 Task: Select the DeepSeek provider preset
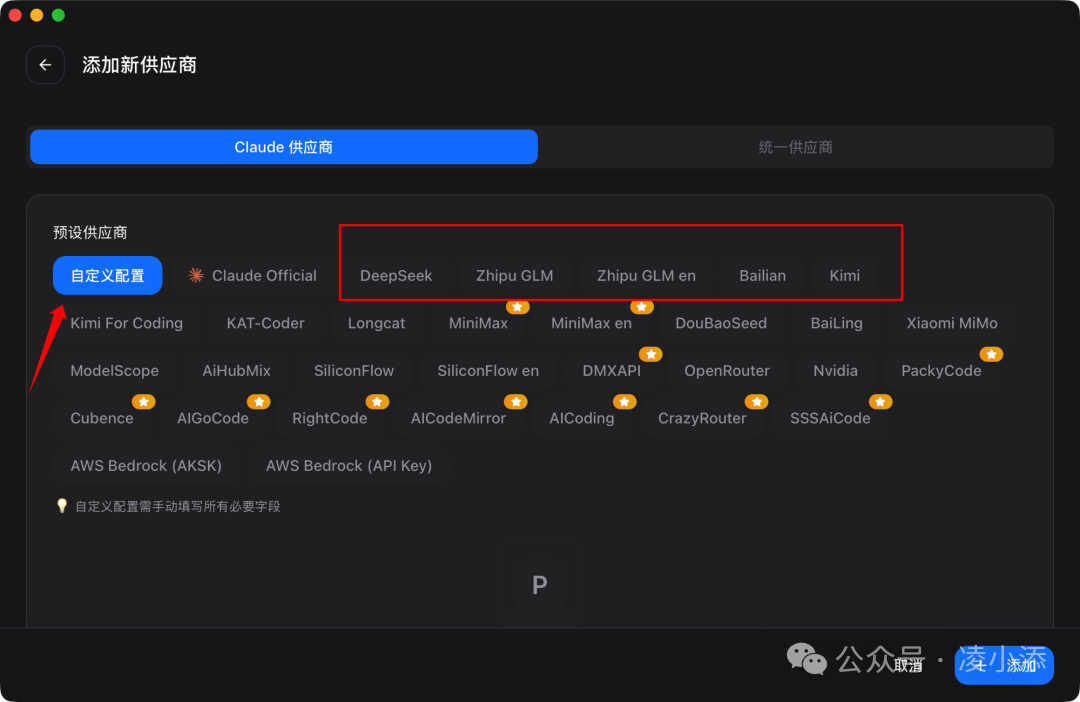pyautogui.click(x=396, y=275)
